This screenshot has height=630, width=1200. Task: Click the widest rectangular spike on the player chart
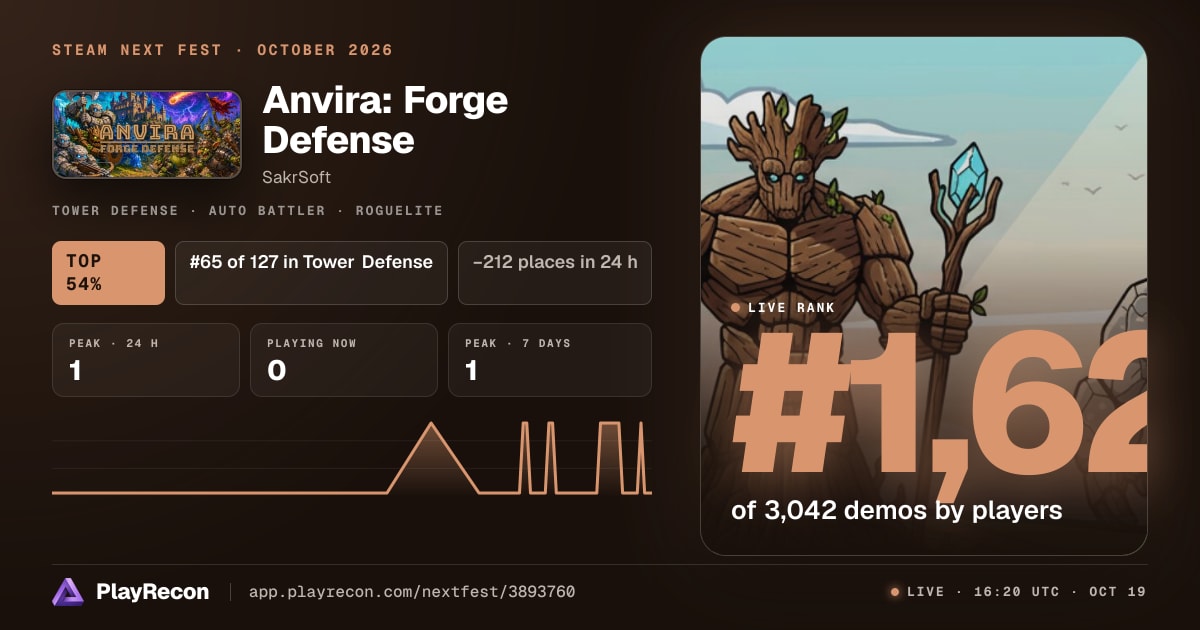[610, 457]
